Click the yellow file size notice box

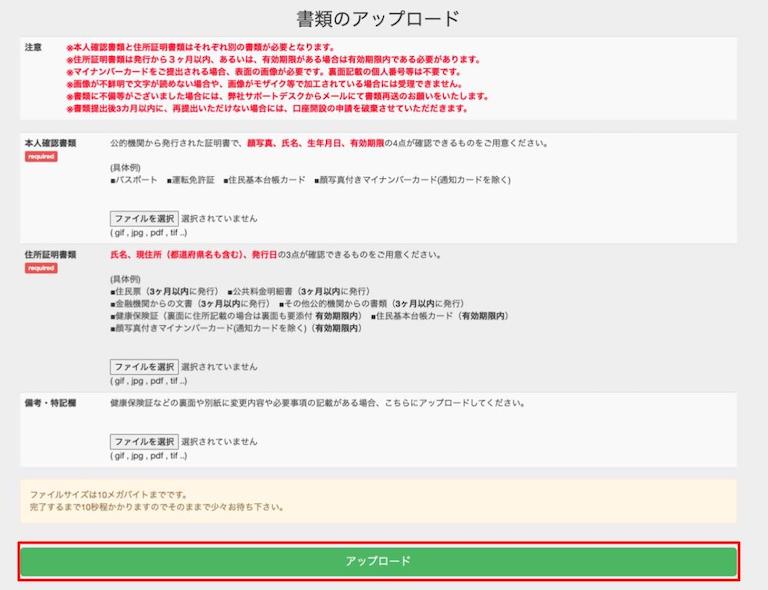pyautogui.click(x=378, y=501)
